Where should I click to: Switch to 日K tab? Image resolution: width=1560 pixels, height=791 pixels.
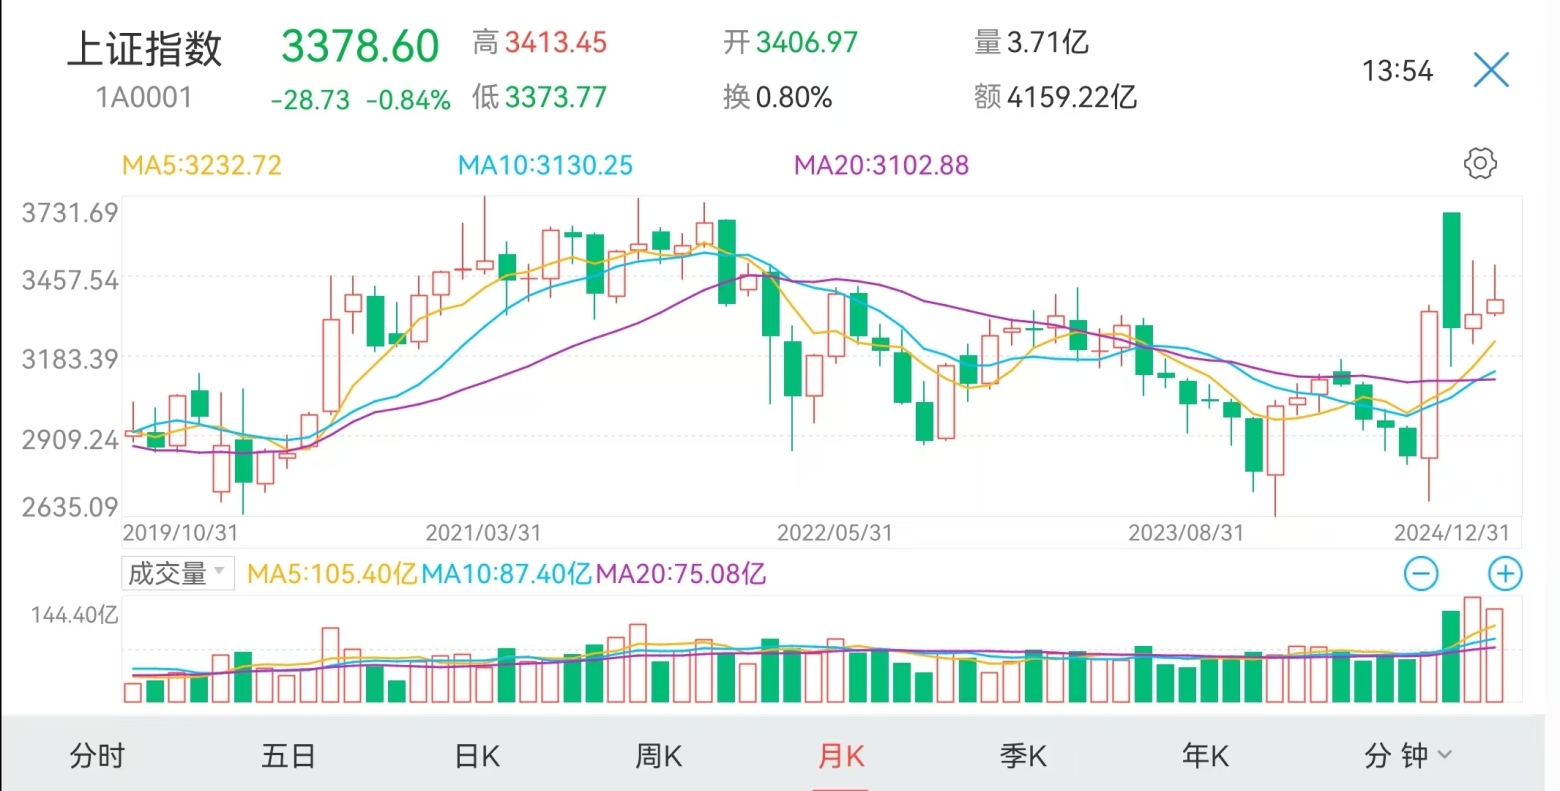[477, 756]
